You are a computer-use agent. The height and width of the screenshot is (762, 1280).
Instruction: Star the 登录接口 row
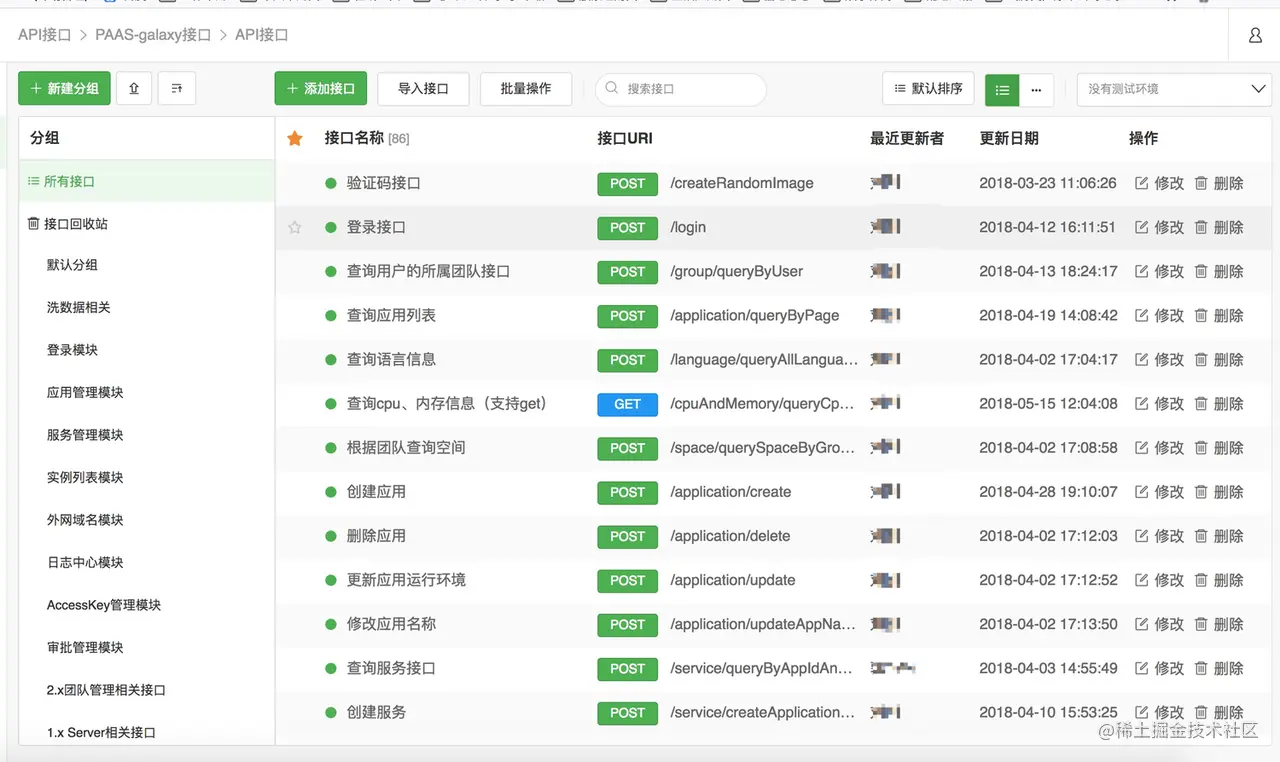(295, 227)
